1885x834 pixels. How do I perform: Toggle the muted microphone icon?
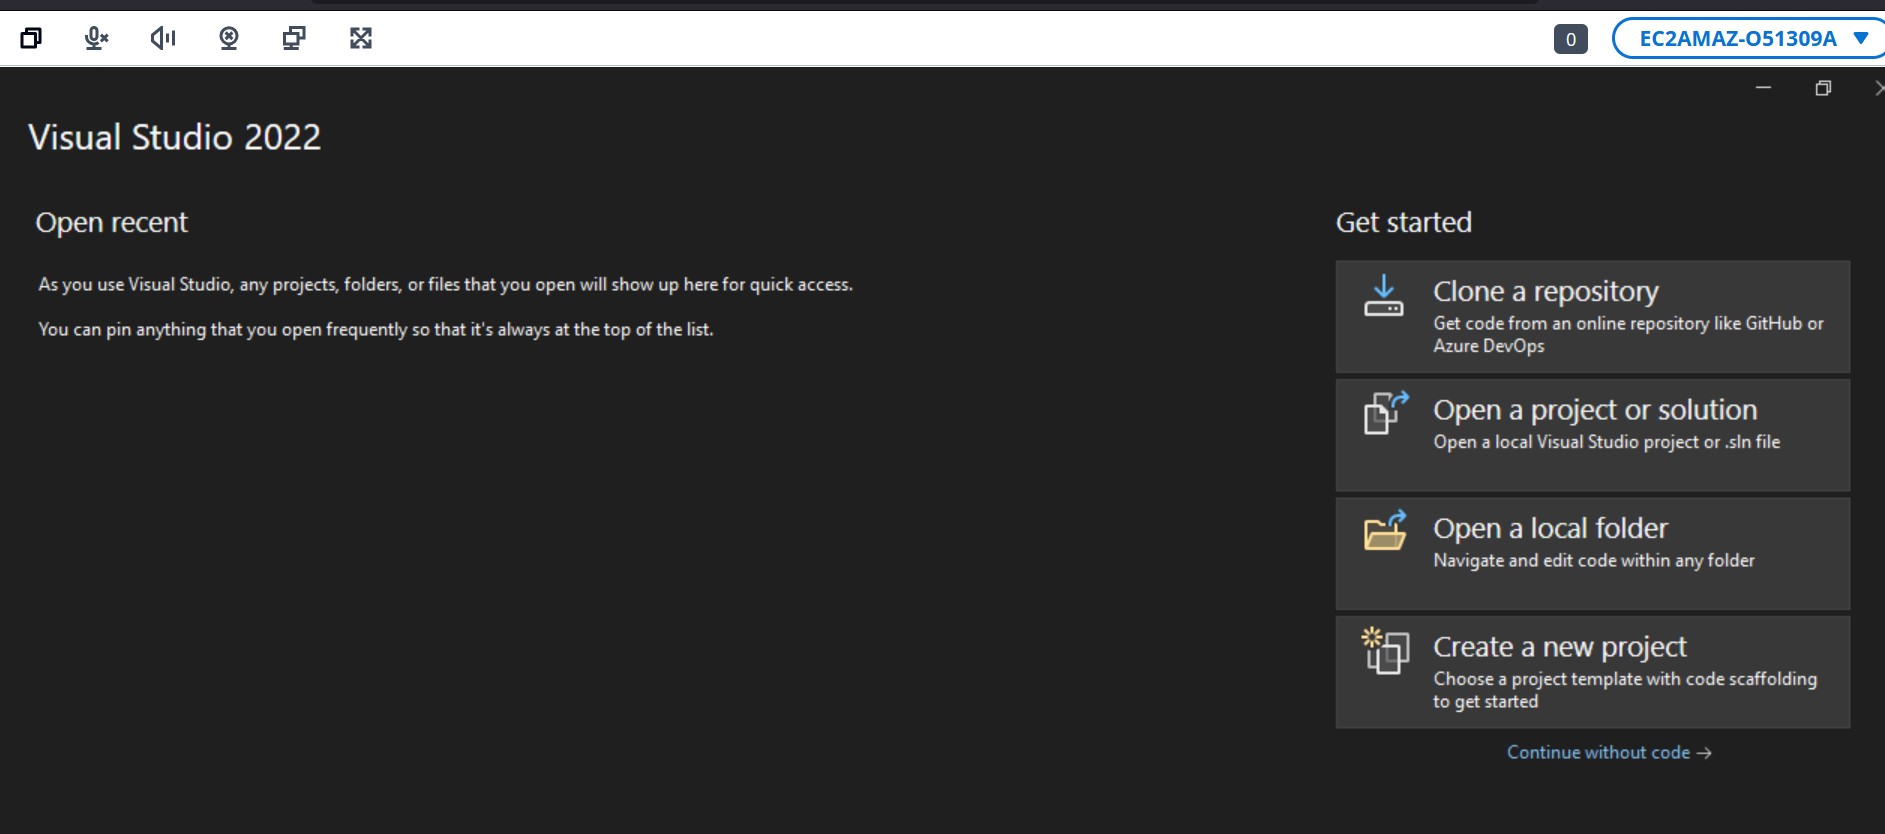(x=96, y=38)
